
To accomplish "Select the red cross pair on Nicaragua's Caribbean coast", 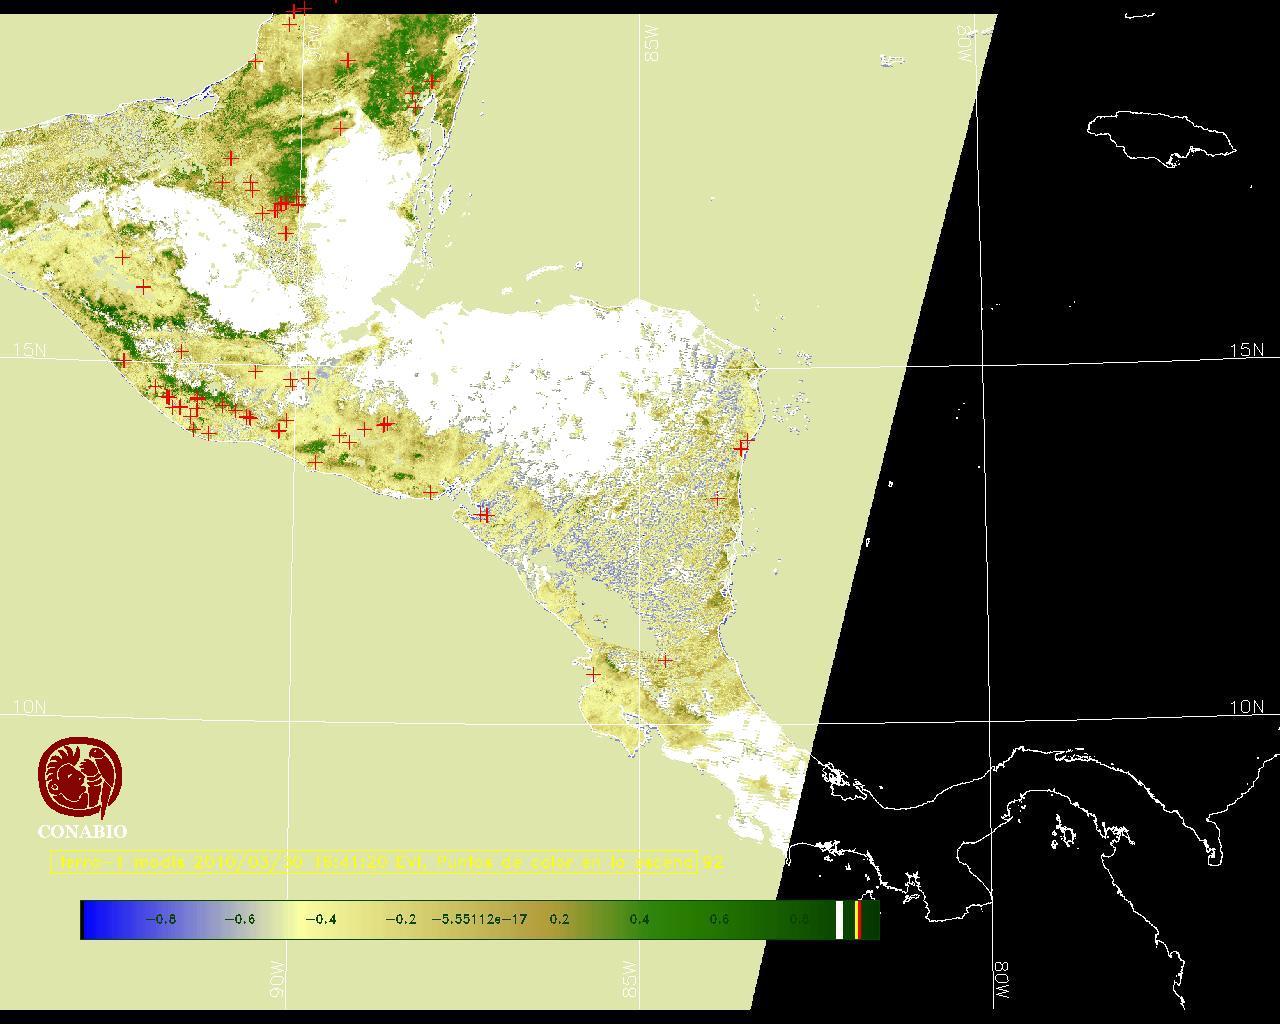I will click(743, 445).
